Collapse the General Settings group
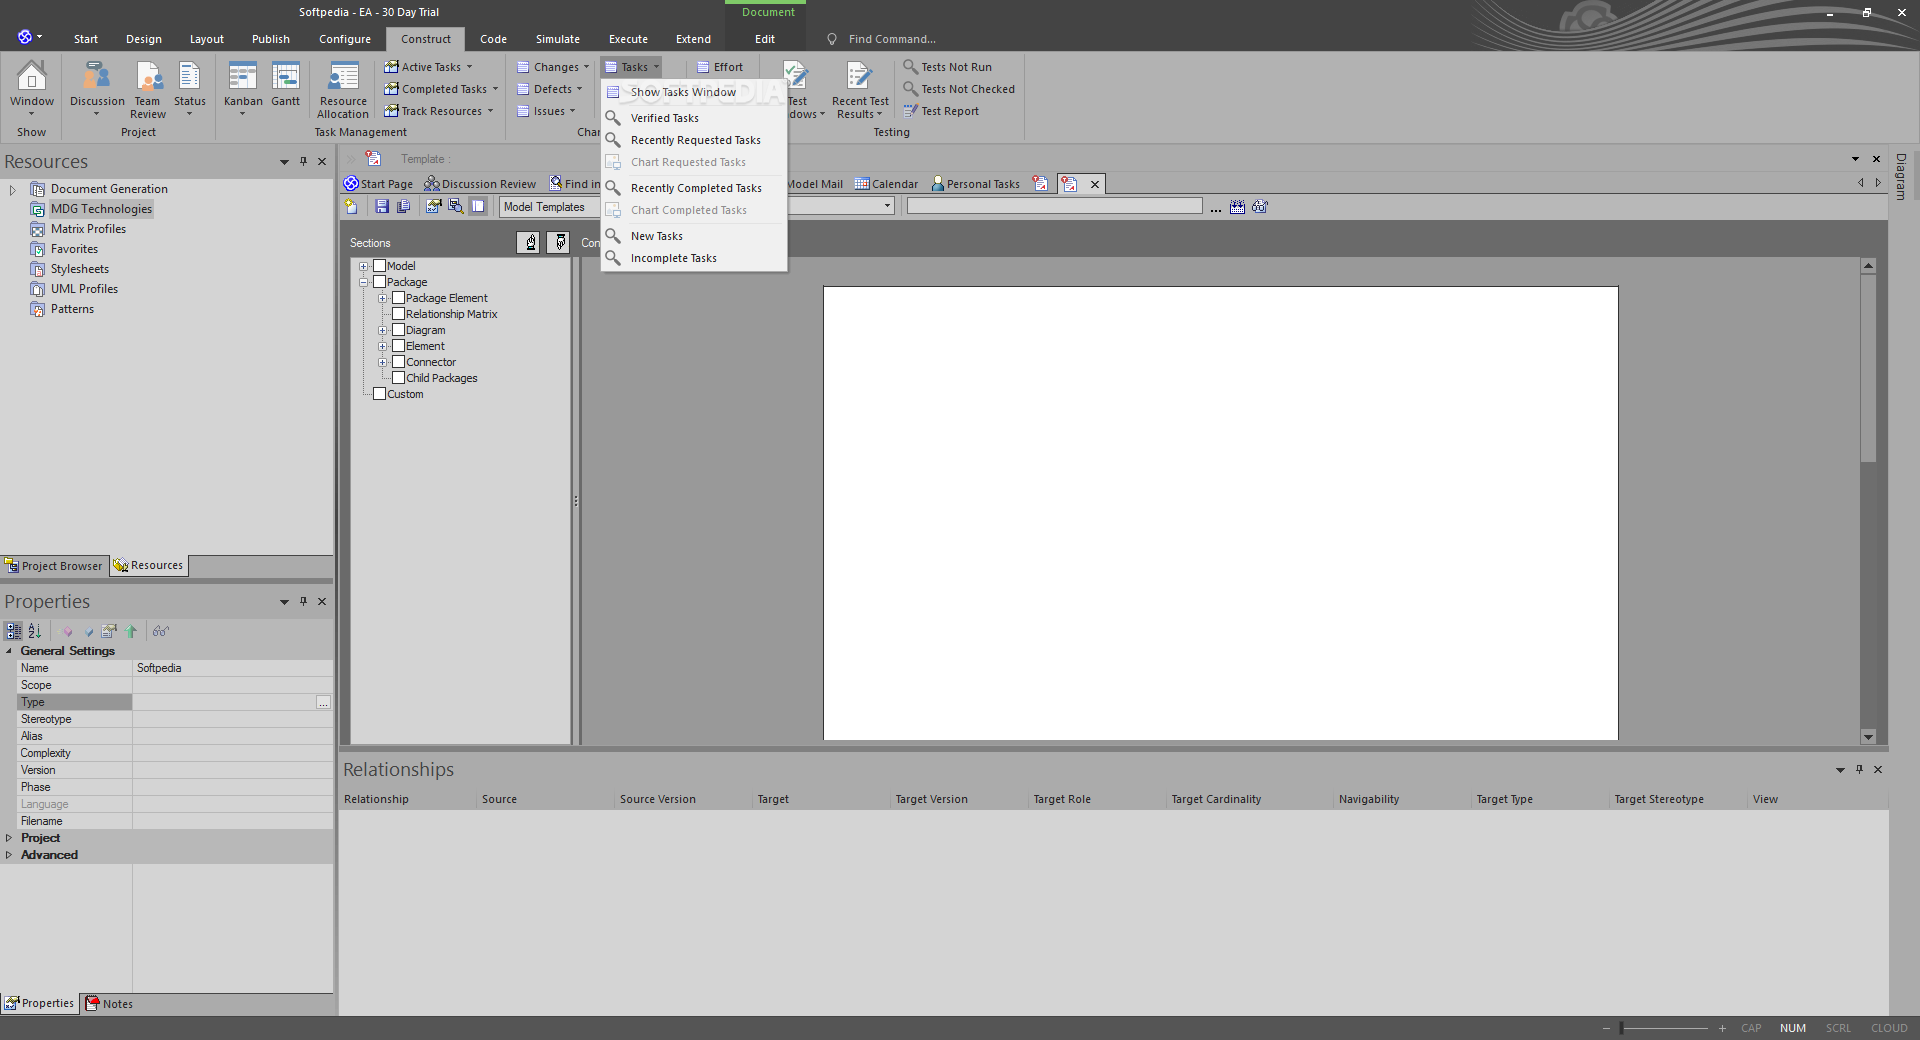Screen dimensions: 1920x1040 pyautogui.click(x=9, y=651)
